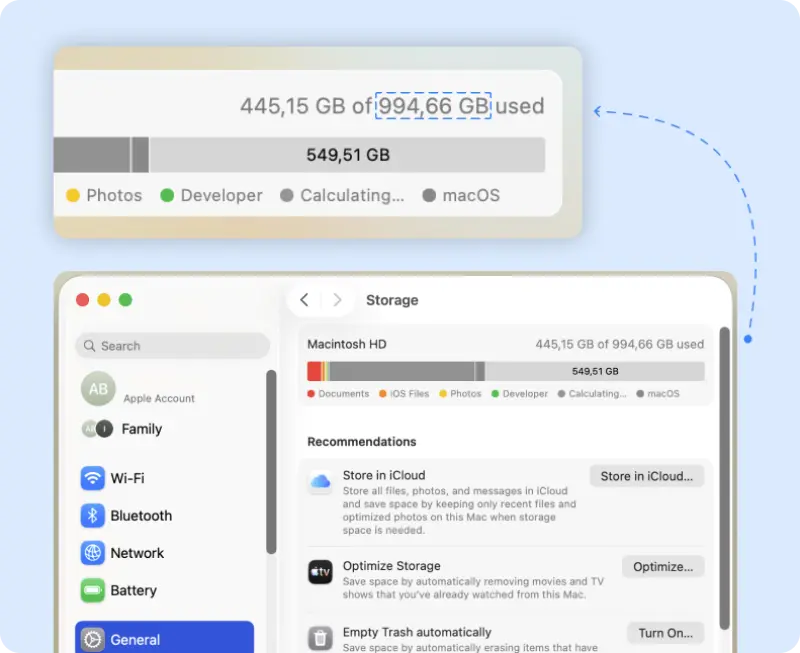Click the gray used segment of Macintosh HD bar
Viewport: 800px width, 653px height.
coord(402,371)
